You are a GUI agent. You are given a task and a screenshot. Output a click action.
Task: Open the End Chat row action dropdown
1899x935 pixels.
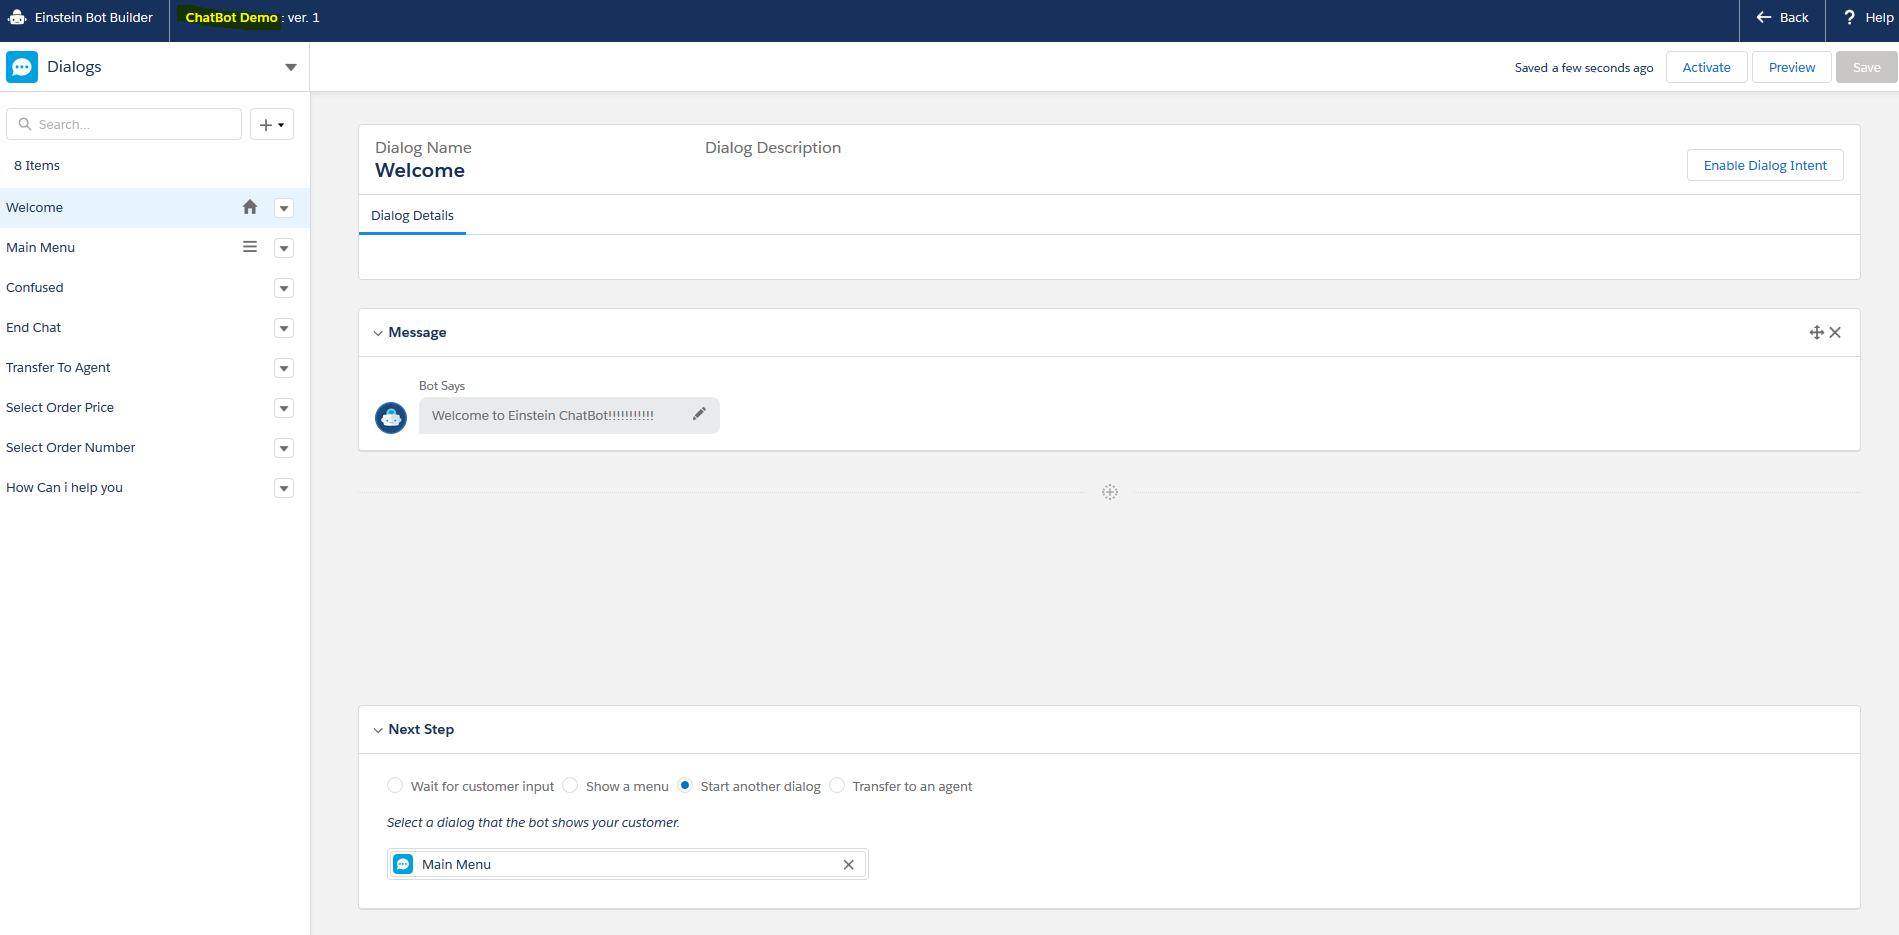coord(284,328)
